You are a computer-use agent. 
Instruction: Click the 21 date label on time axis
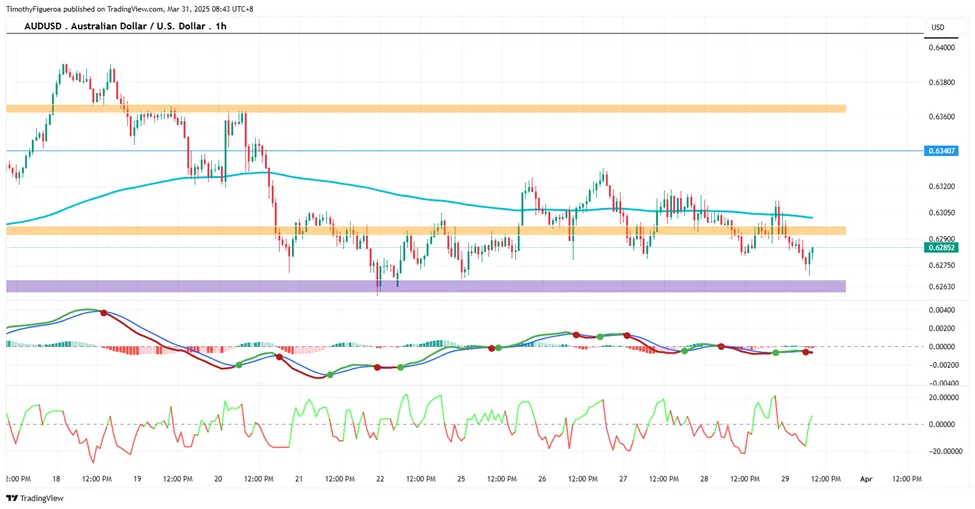click(299, 479)
